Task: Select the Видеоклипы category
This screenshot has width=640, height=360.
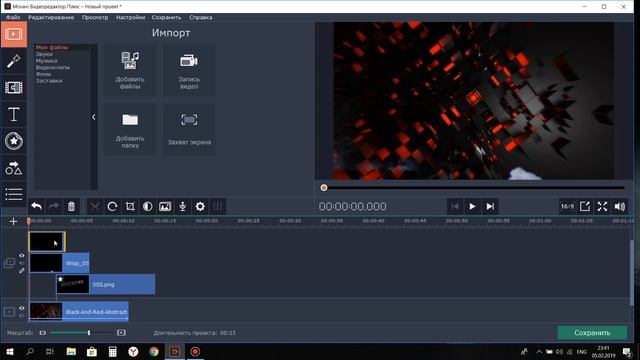Action: click(53, 67)
